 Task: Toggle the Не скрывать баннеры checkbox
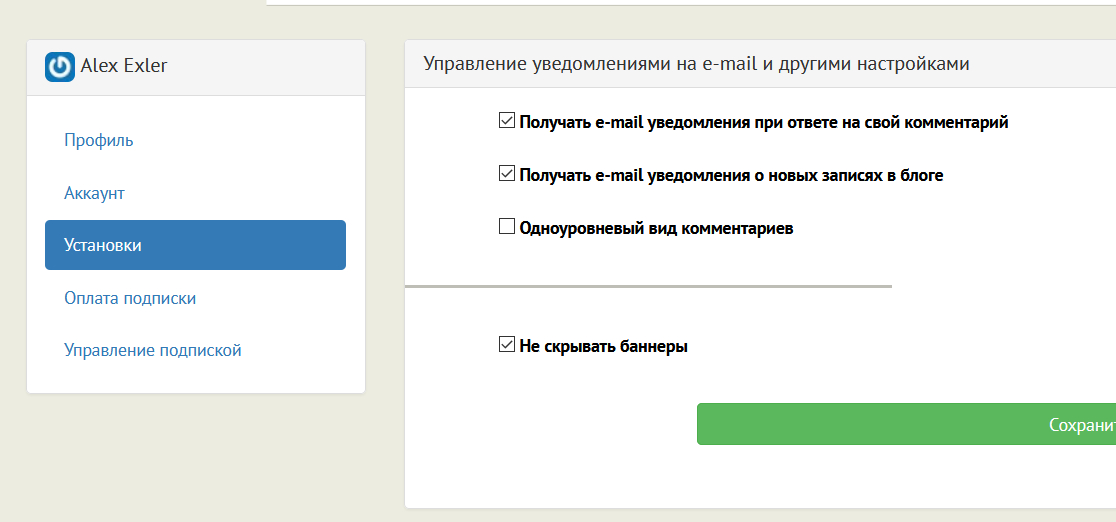point(506,345)
